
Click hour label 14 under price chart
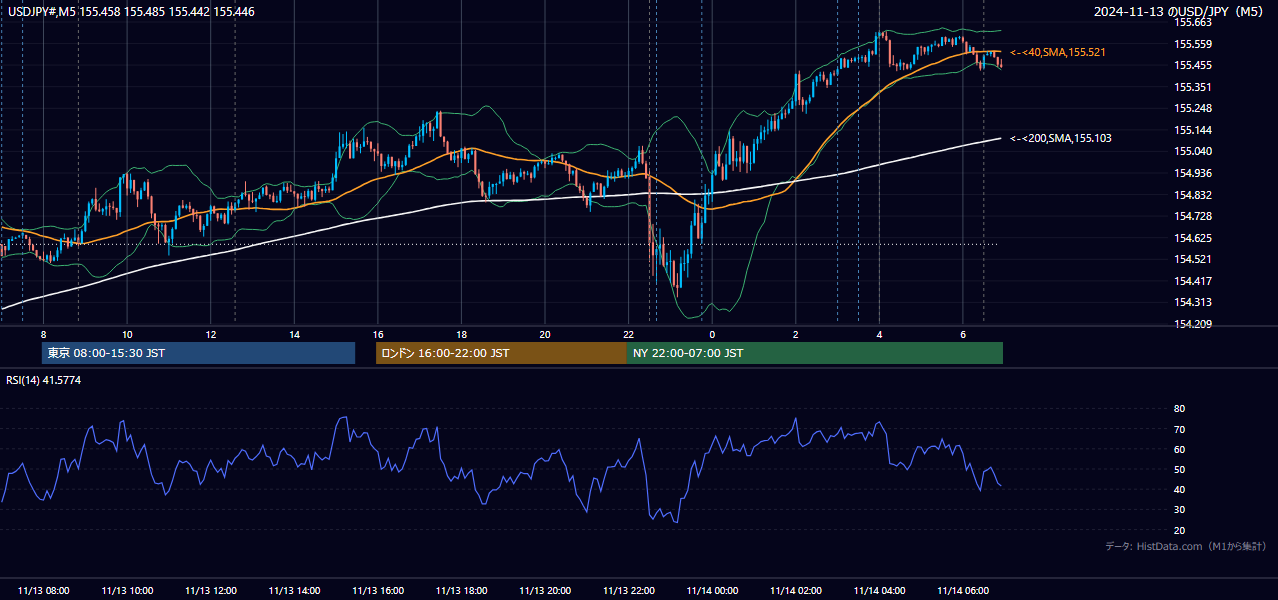coord(294,334)
